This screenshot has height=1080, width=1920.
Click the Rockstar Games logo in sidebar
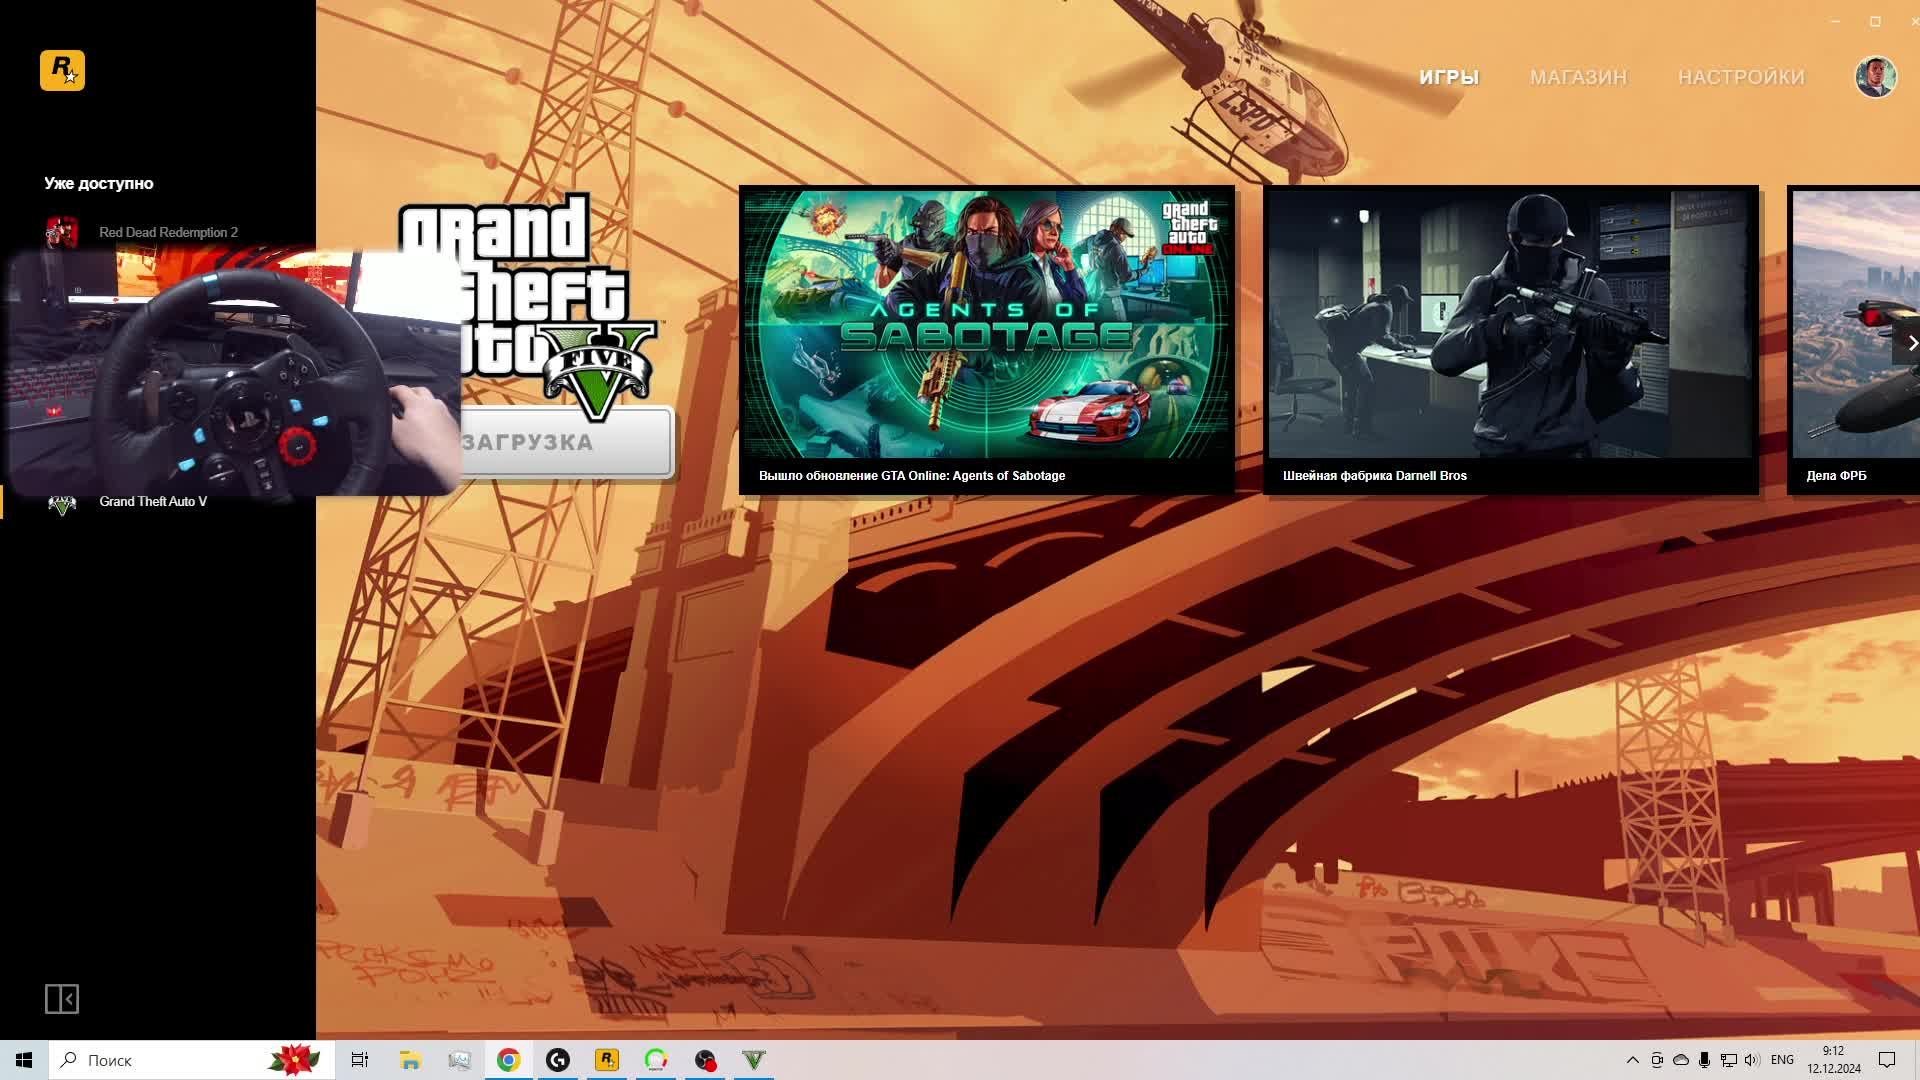coord(62,71)
